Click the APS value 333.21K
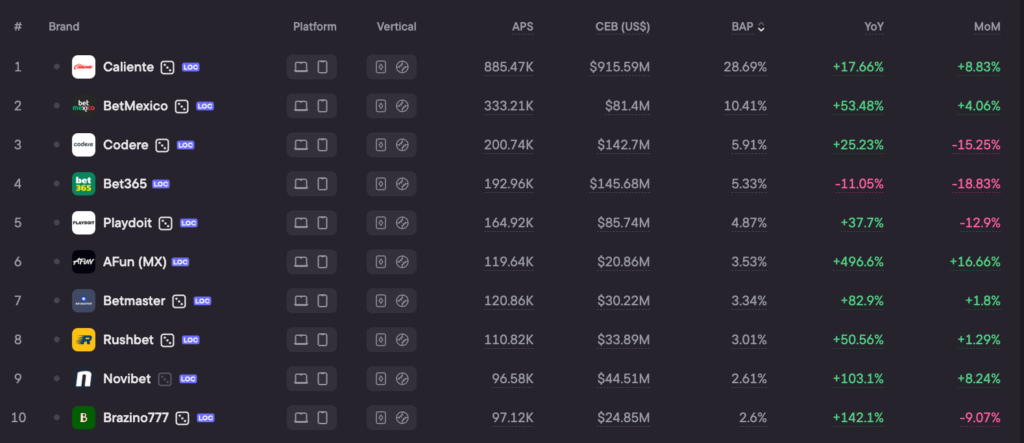 tap(509, 106)
